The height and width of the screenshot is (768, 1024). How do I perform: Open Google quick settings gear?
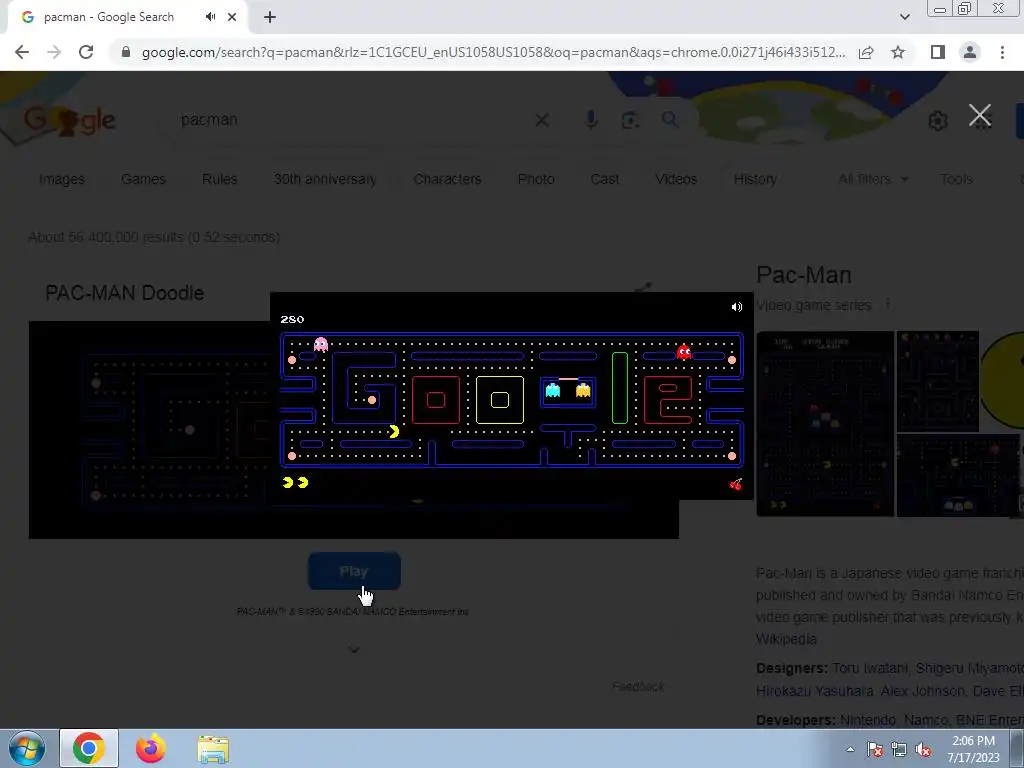[938, 120]
